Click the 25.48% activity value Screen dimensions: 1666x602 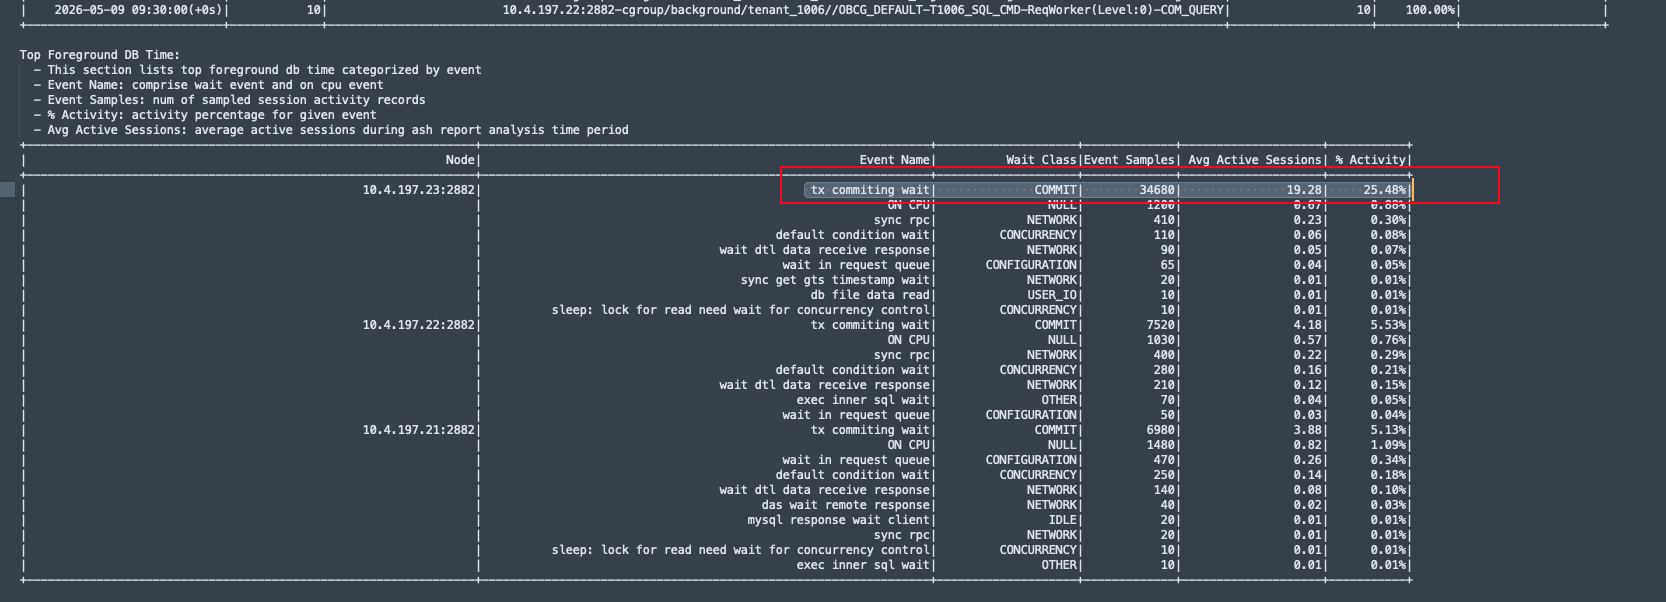point(1385,190)
